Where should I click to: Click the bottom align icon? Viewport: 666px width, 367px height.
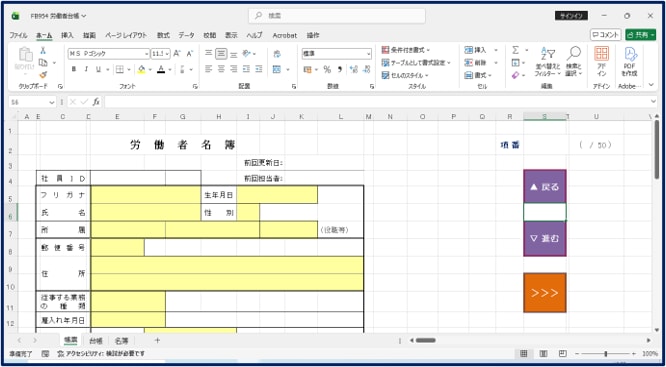click(234, 54)
